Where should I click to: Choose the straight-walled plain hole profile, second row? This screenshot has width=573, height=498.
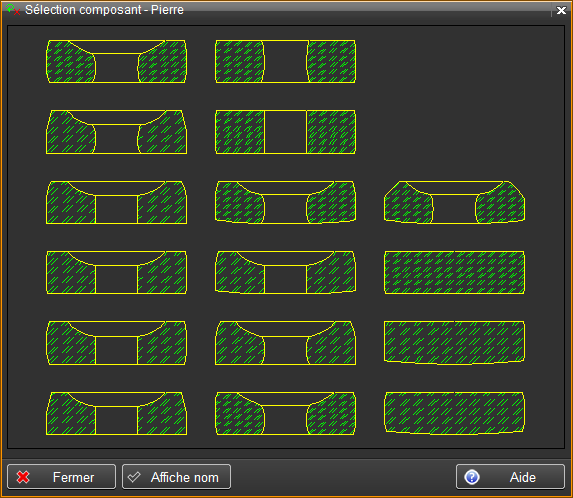pos(285,132)
